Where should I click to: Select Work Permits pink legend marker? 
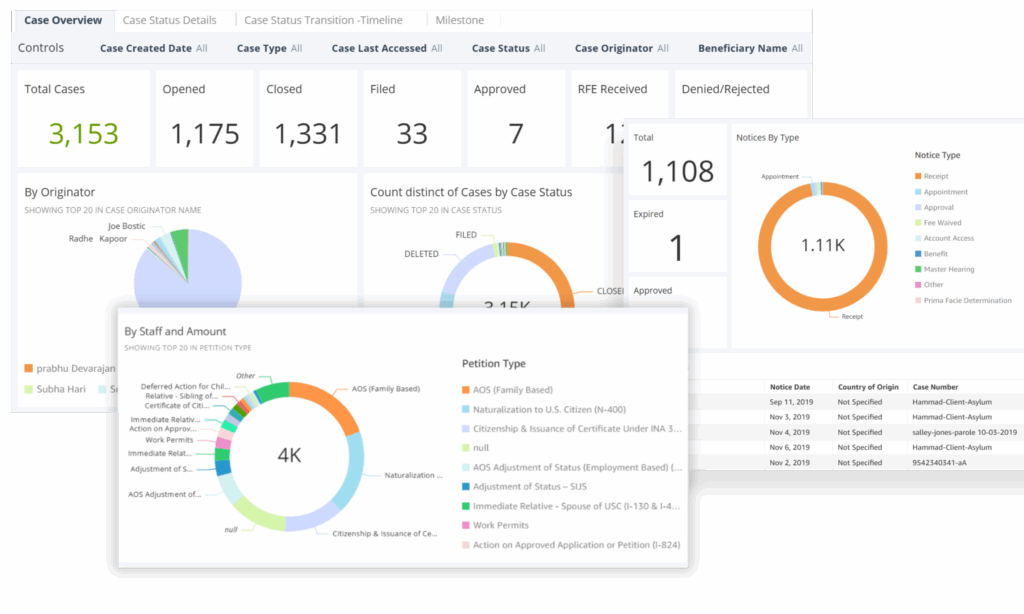click(x=465, y=525)
